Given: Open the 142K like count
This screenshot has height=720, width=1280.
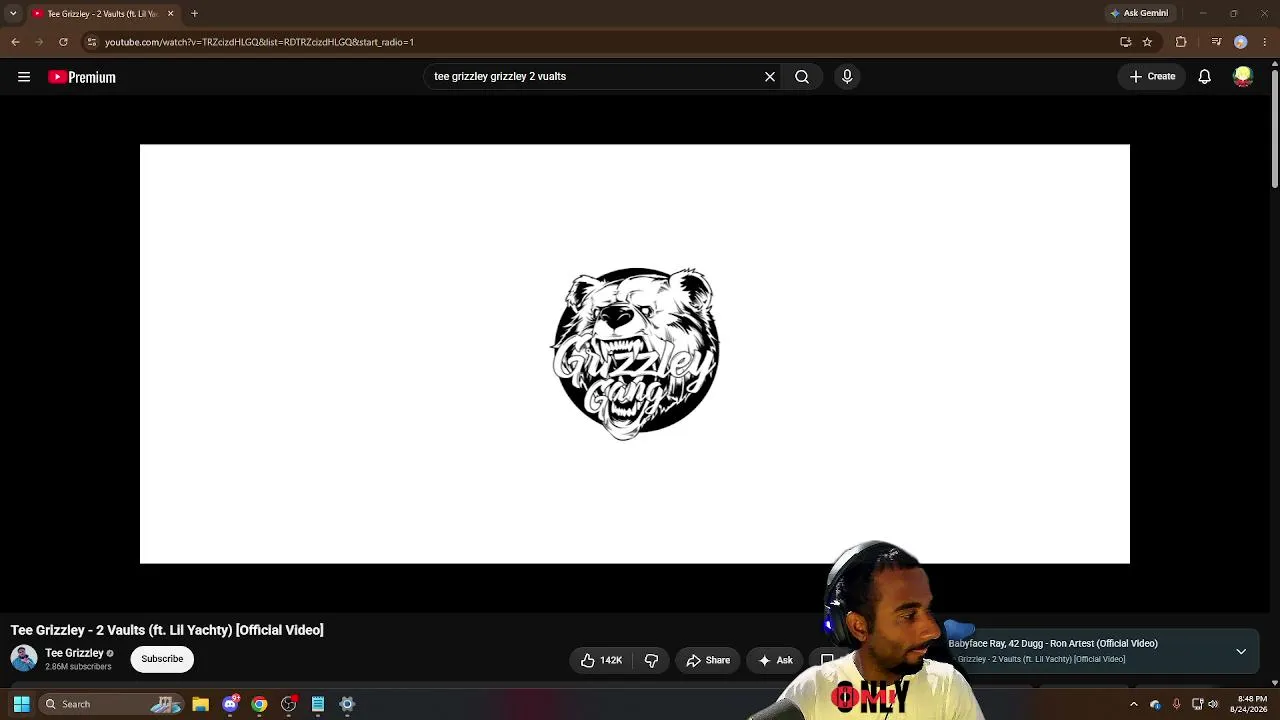Looking at the screenshot, I should pos(611,660).
